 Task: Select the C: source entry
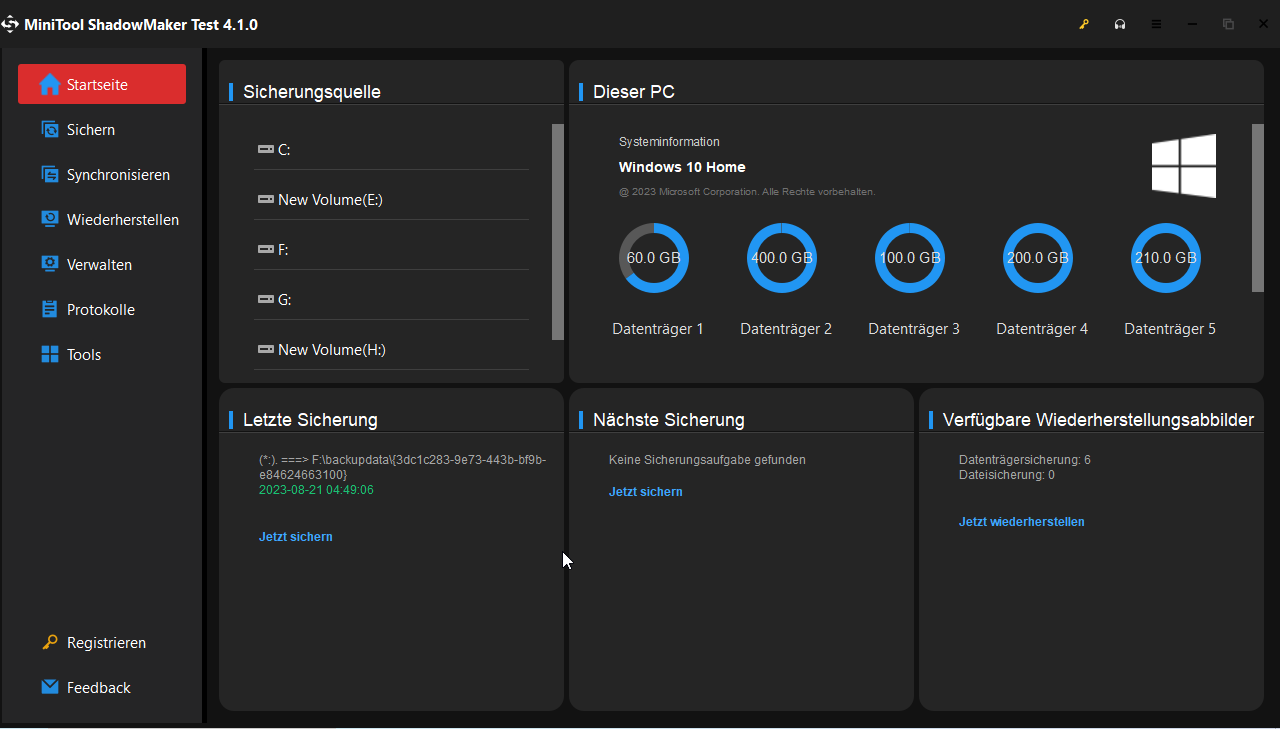[x=391, y=150]
